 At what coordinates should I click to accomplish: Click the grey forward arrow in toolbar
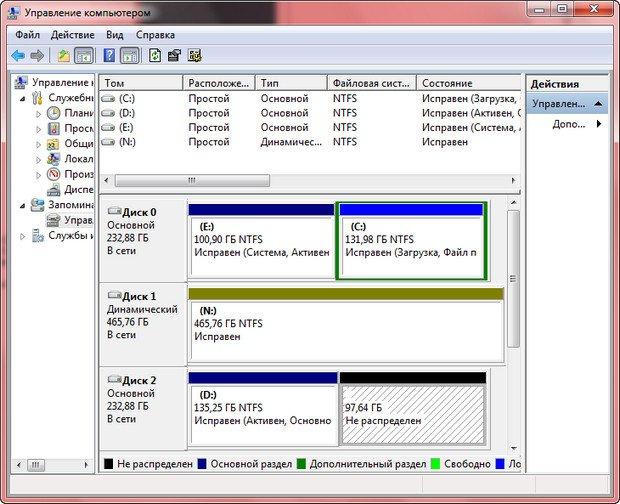[37, 56]
